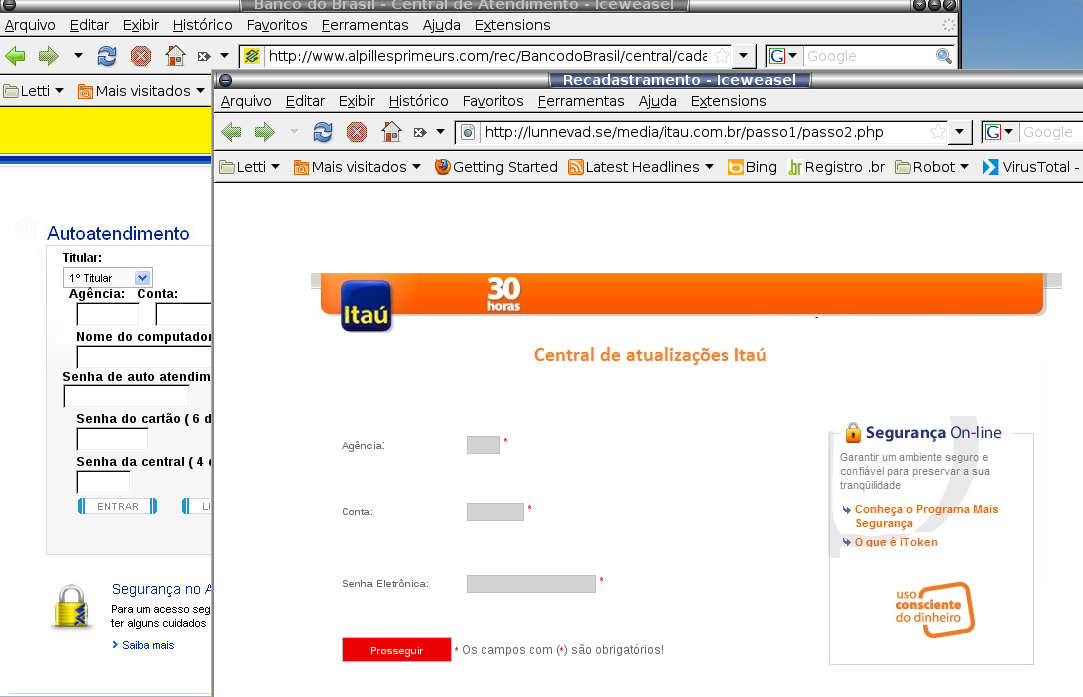Viewport: 1083px width, 697px height.
Task: Open Ferramentas menu in Recadastramento window
Action: (581, 101)
